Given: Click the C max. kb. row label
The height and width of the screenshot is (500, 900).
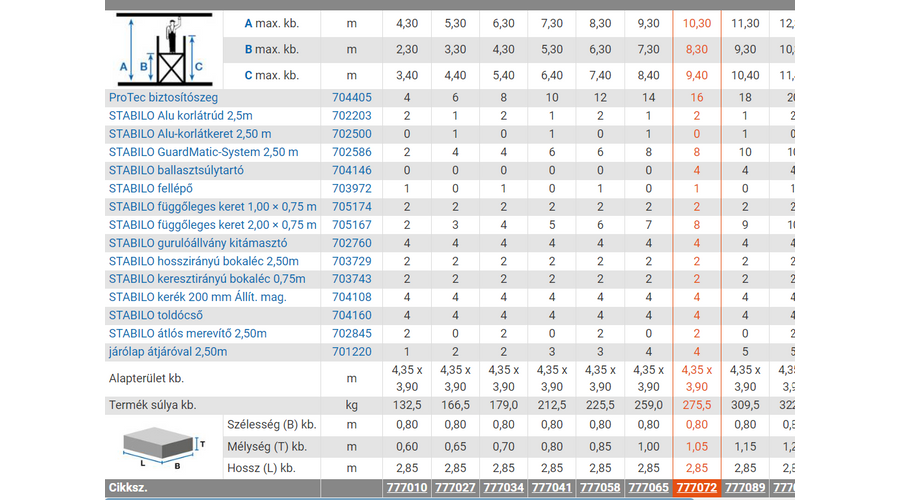Looking at the screenshot, I should [271, 76].
